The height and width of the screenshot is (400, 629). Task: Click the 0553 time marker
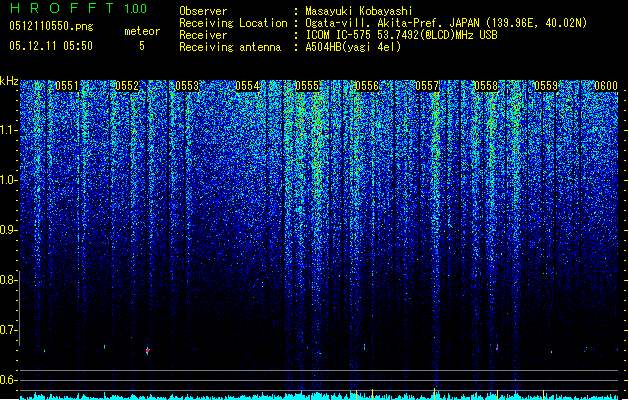tap(187, 86)
